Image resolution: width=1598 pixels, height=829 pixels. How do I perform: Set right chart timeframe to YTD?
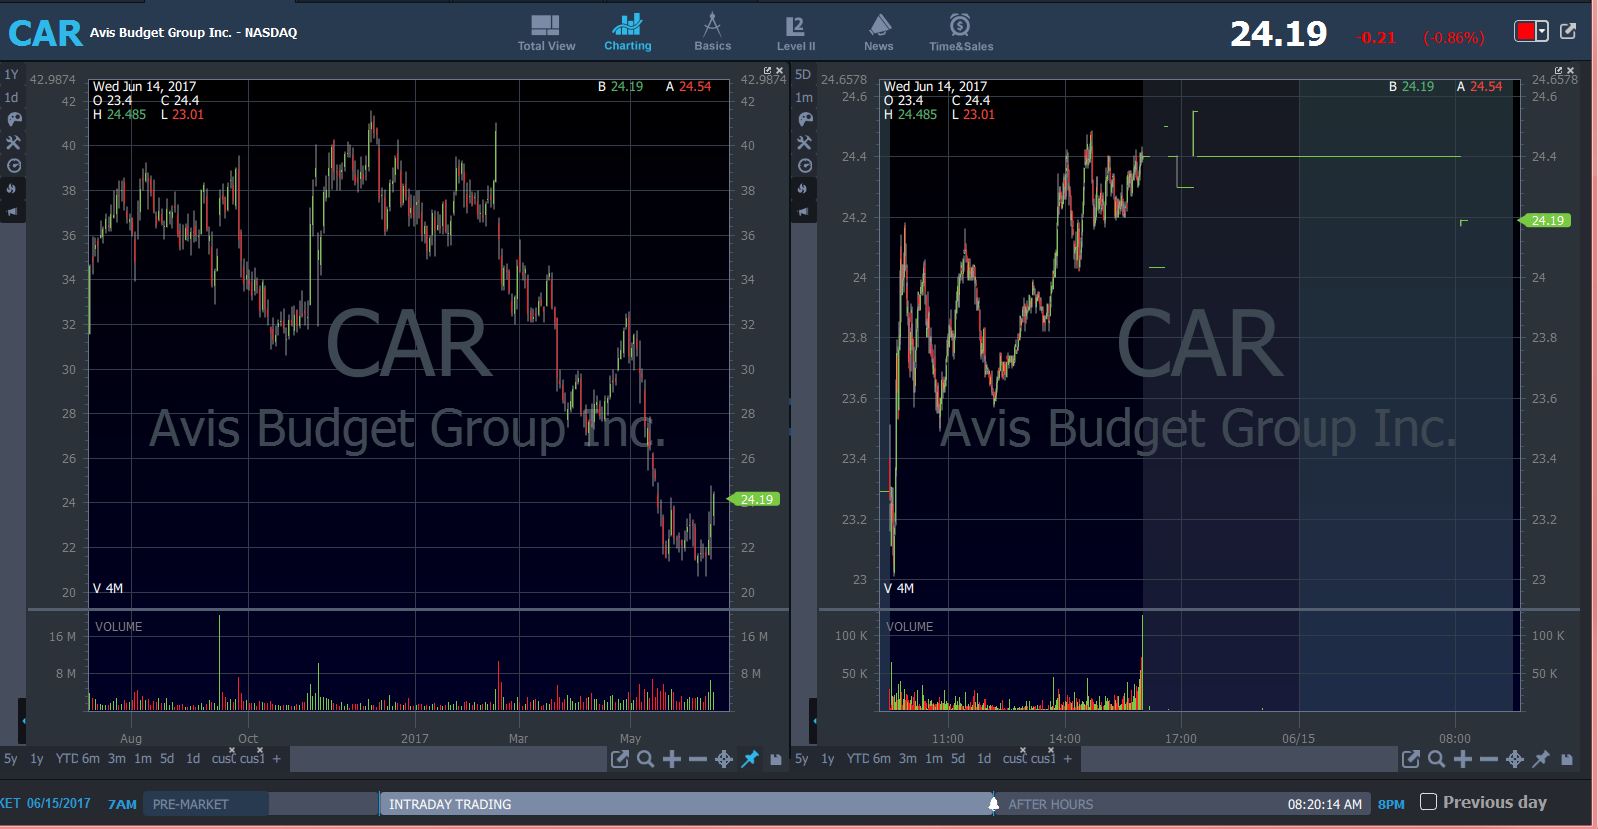coord(858,759)
